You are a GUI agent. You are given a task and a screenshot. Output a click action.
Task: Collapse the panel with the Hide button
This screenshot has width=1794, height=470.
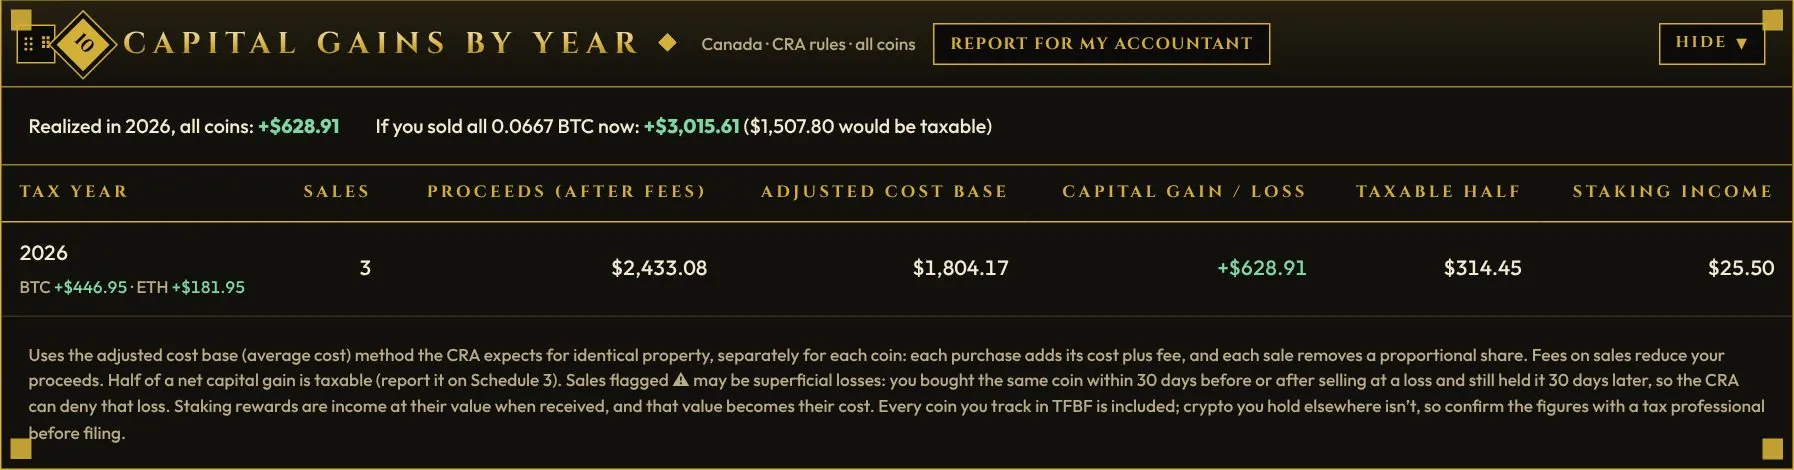point(1712,43)
